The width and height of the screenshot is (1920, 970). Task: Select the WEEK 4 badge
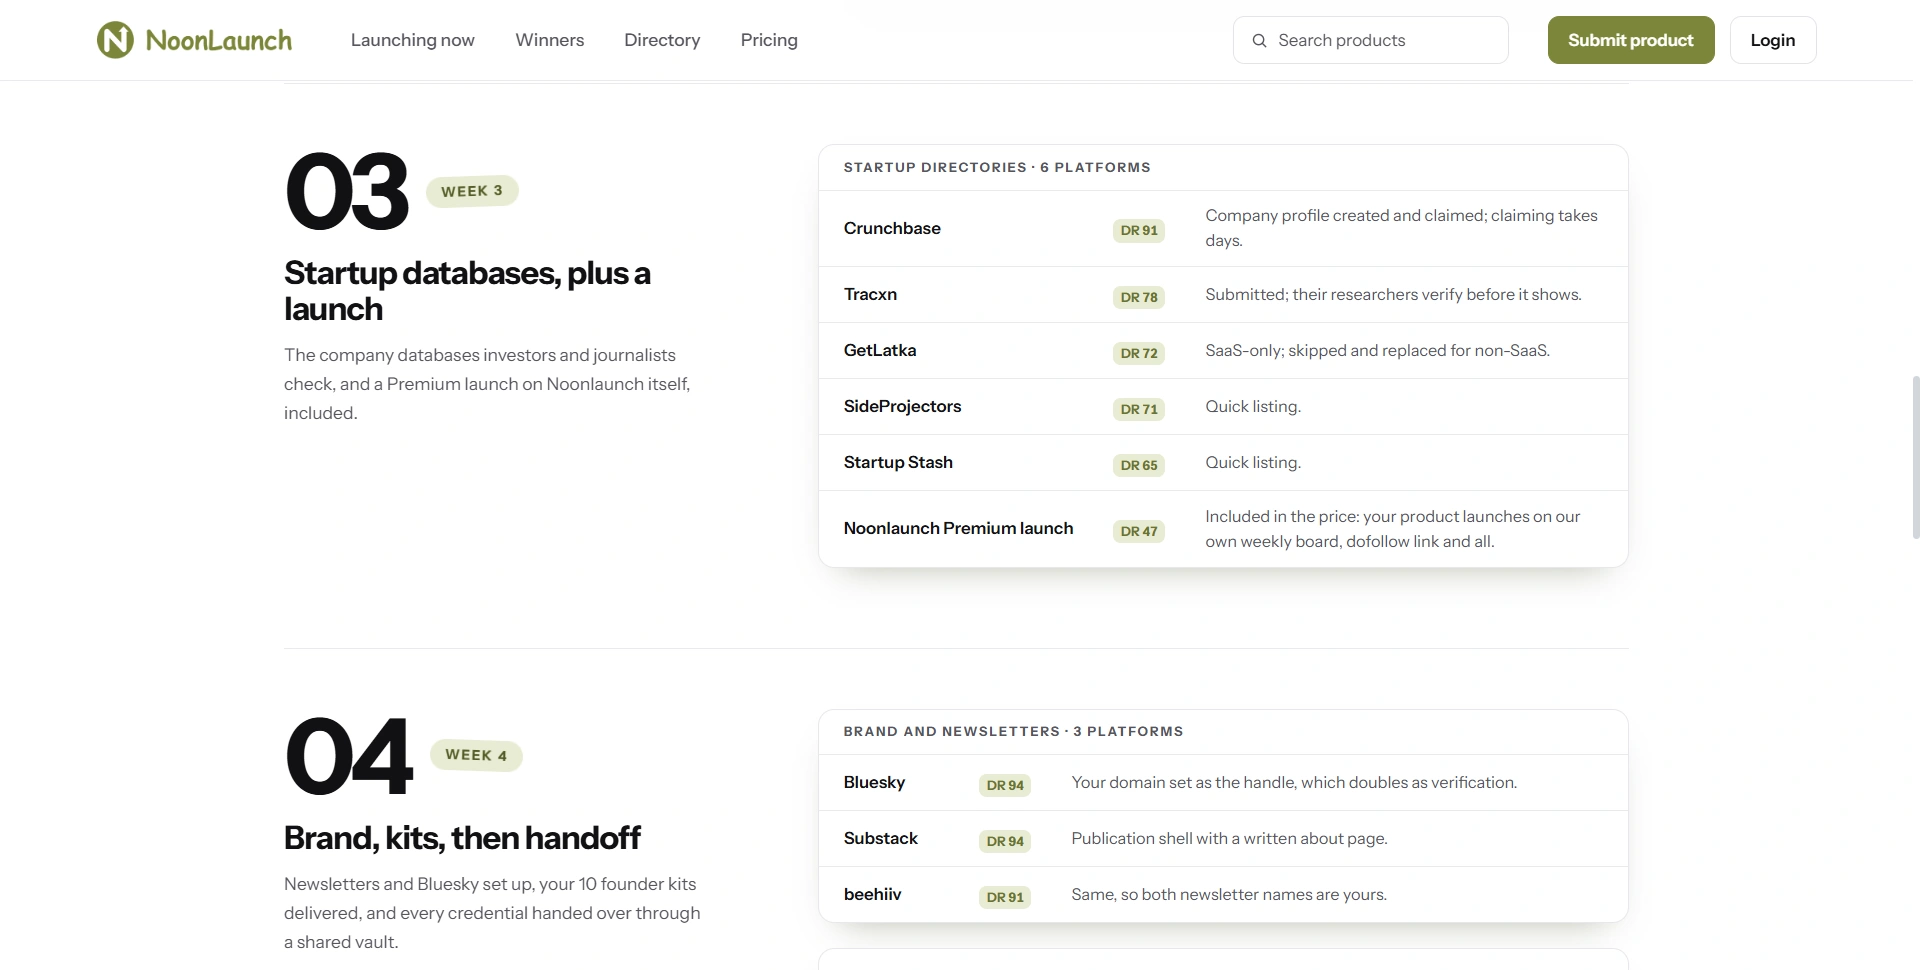click(x=476, y=755)
